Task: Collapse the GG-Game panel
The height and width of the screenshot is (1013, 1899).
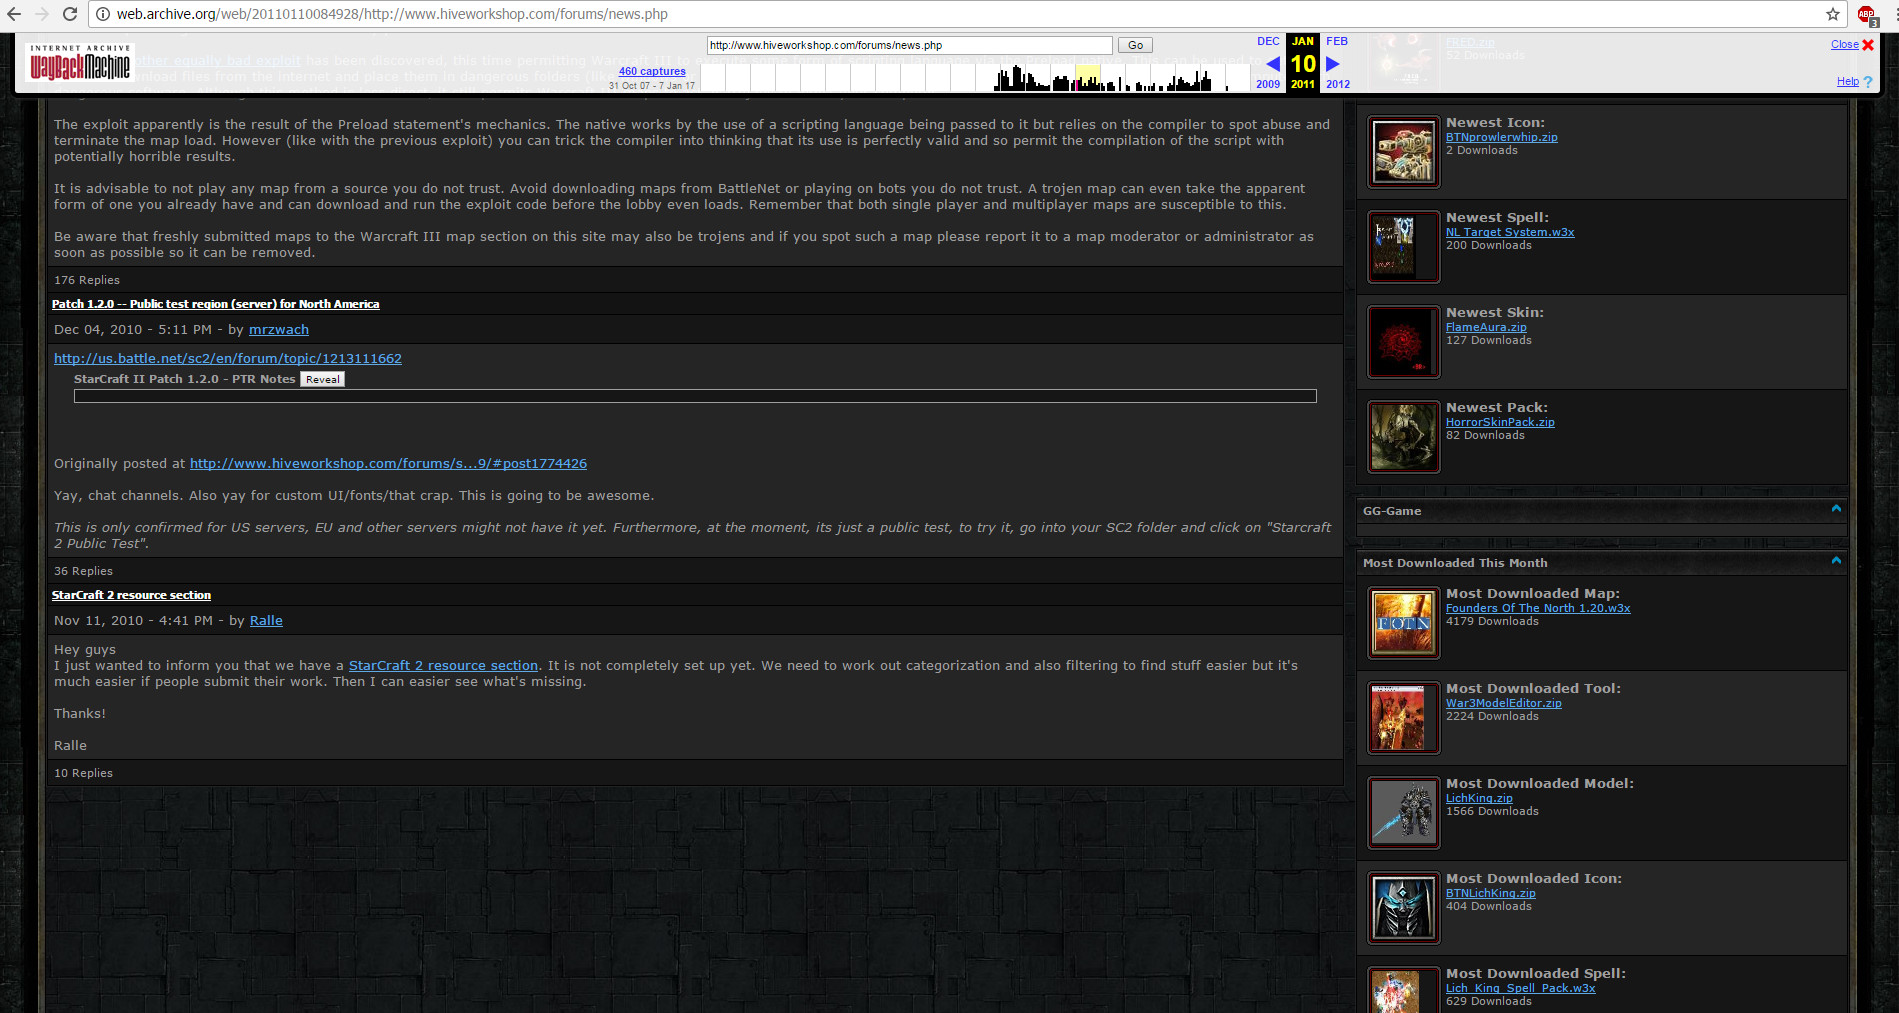Action: pos(1836,509)
